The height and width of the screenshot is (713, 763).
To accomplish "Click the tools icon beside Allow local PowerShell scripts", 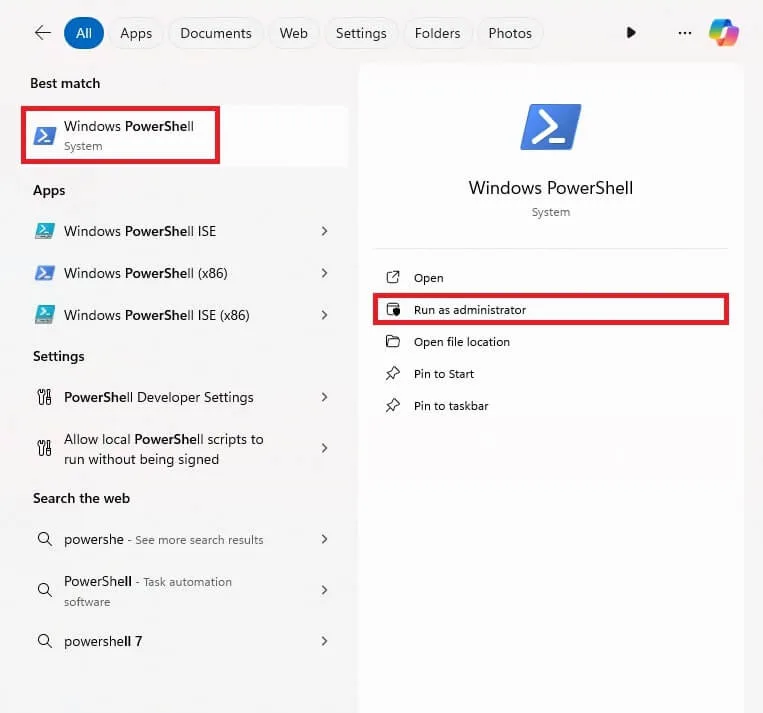I will pyautogui.click(x=44, y=448).
